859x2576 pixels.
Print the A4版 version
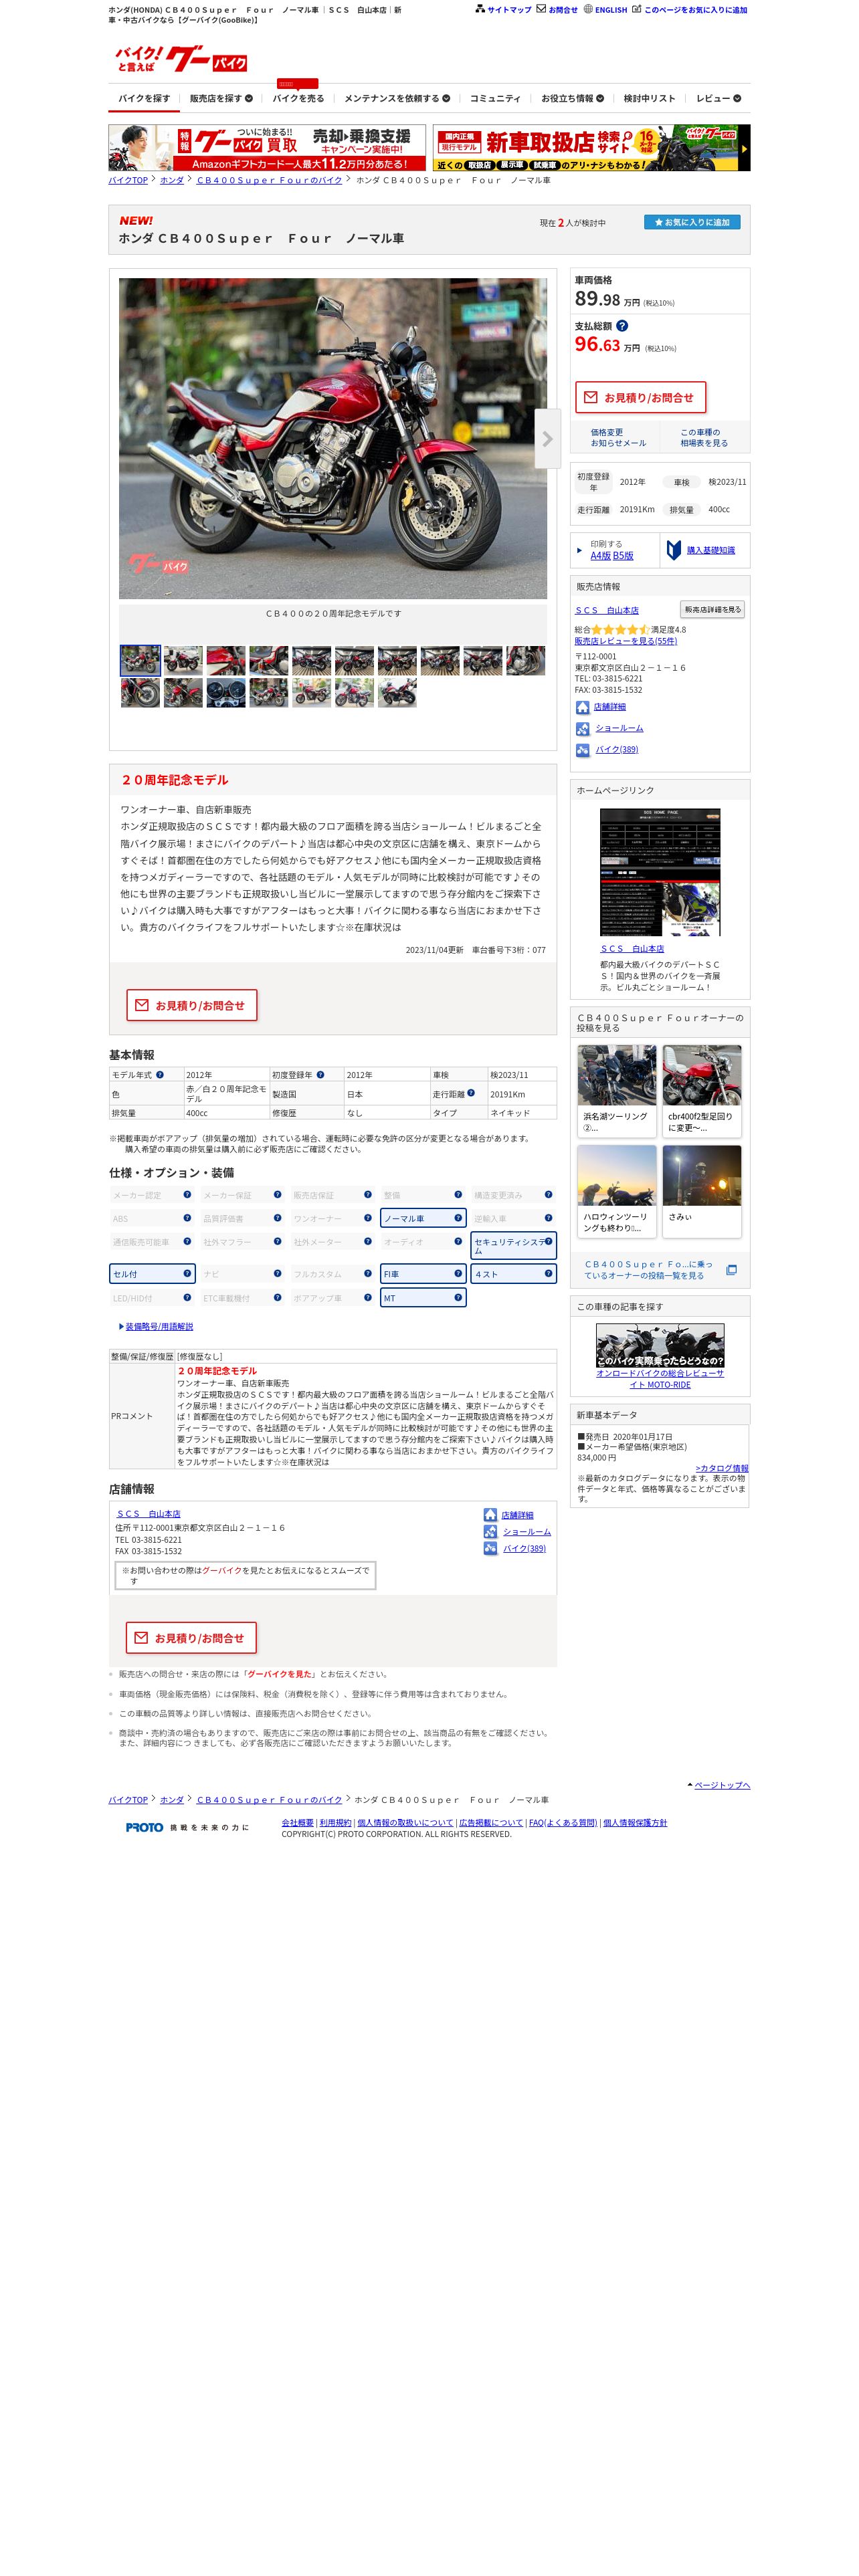[x=600, y=555]
